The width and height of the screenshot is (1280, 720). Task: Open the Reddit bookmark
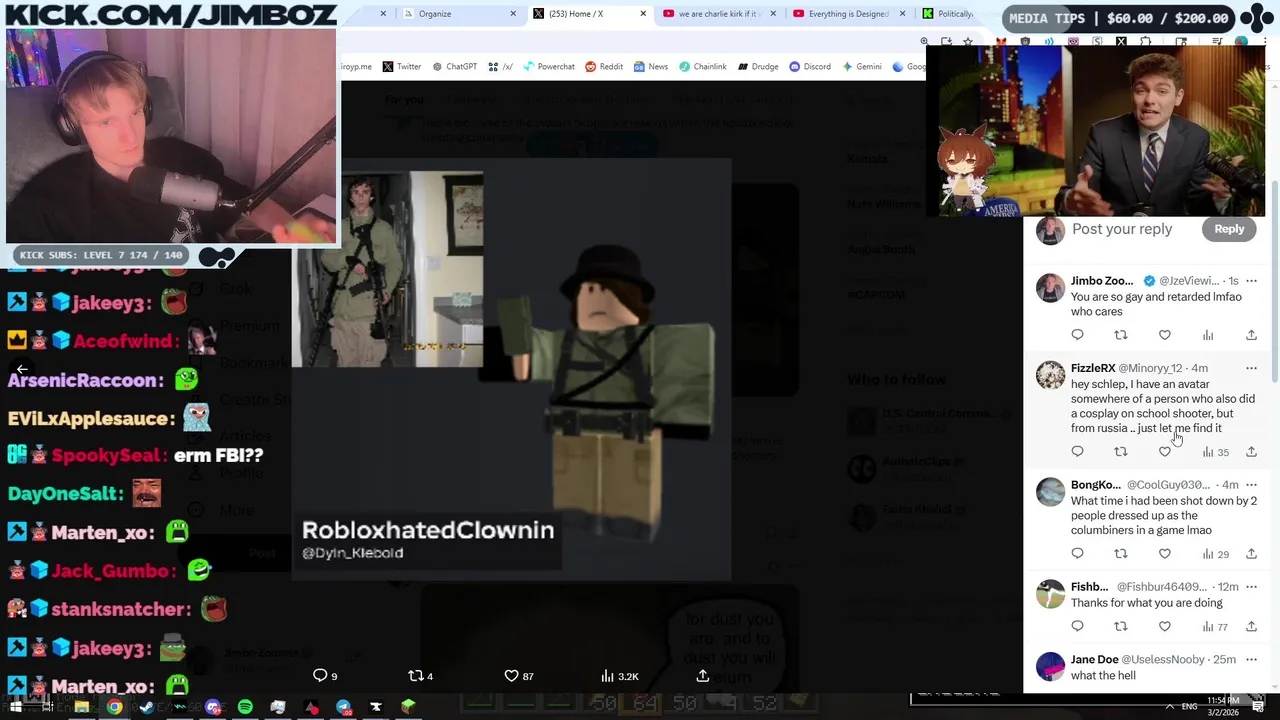[604, 67]
